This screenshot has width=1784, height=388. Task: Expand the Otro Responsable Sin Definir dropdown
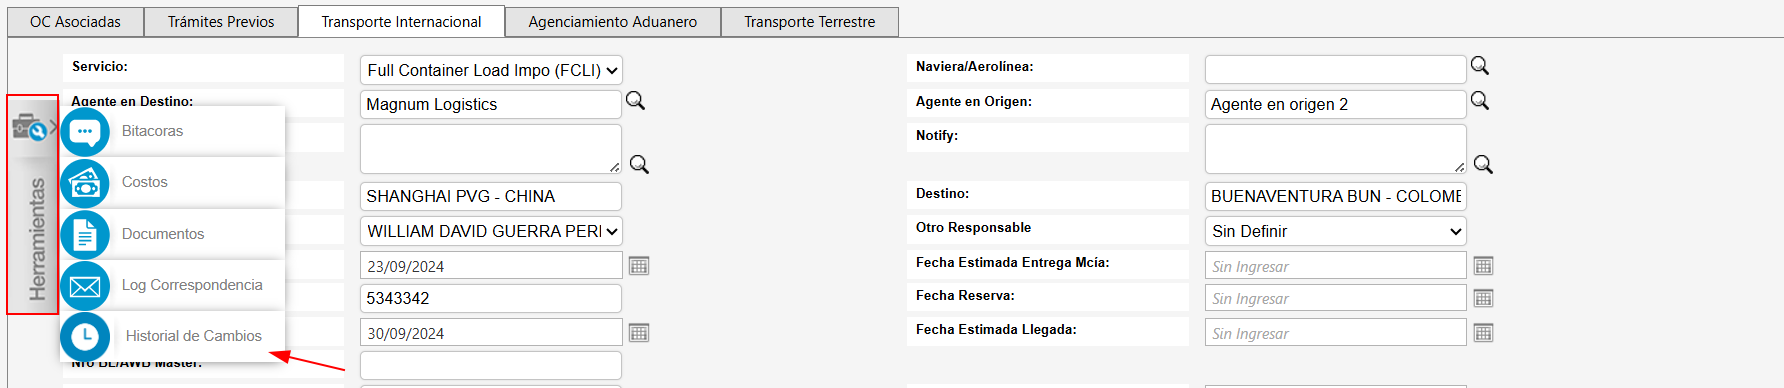[x=1336, y=231]
